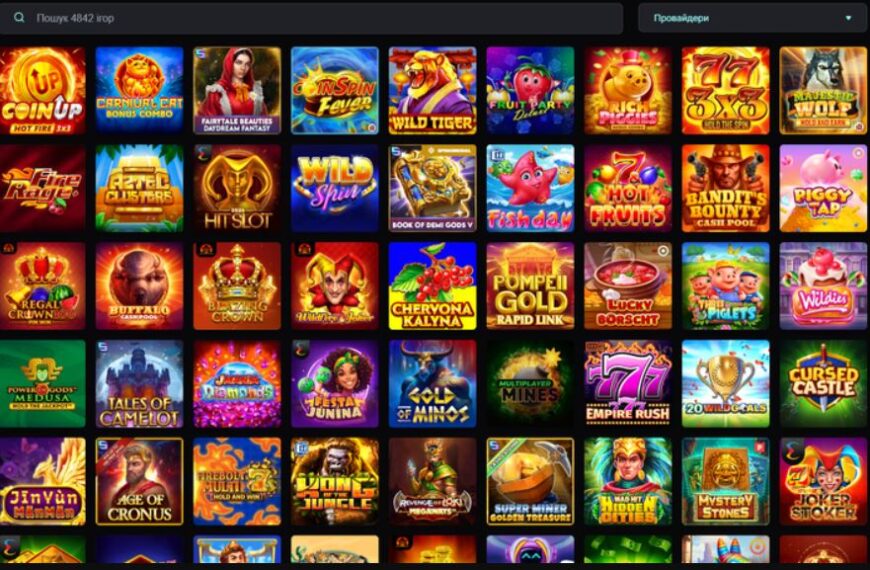870x570 pixels.
Task: Open the Coin Up Hot Fire game
Action: [x=42, y=90]
